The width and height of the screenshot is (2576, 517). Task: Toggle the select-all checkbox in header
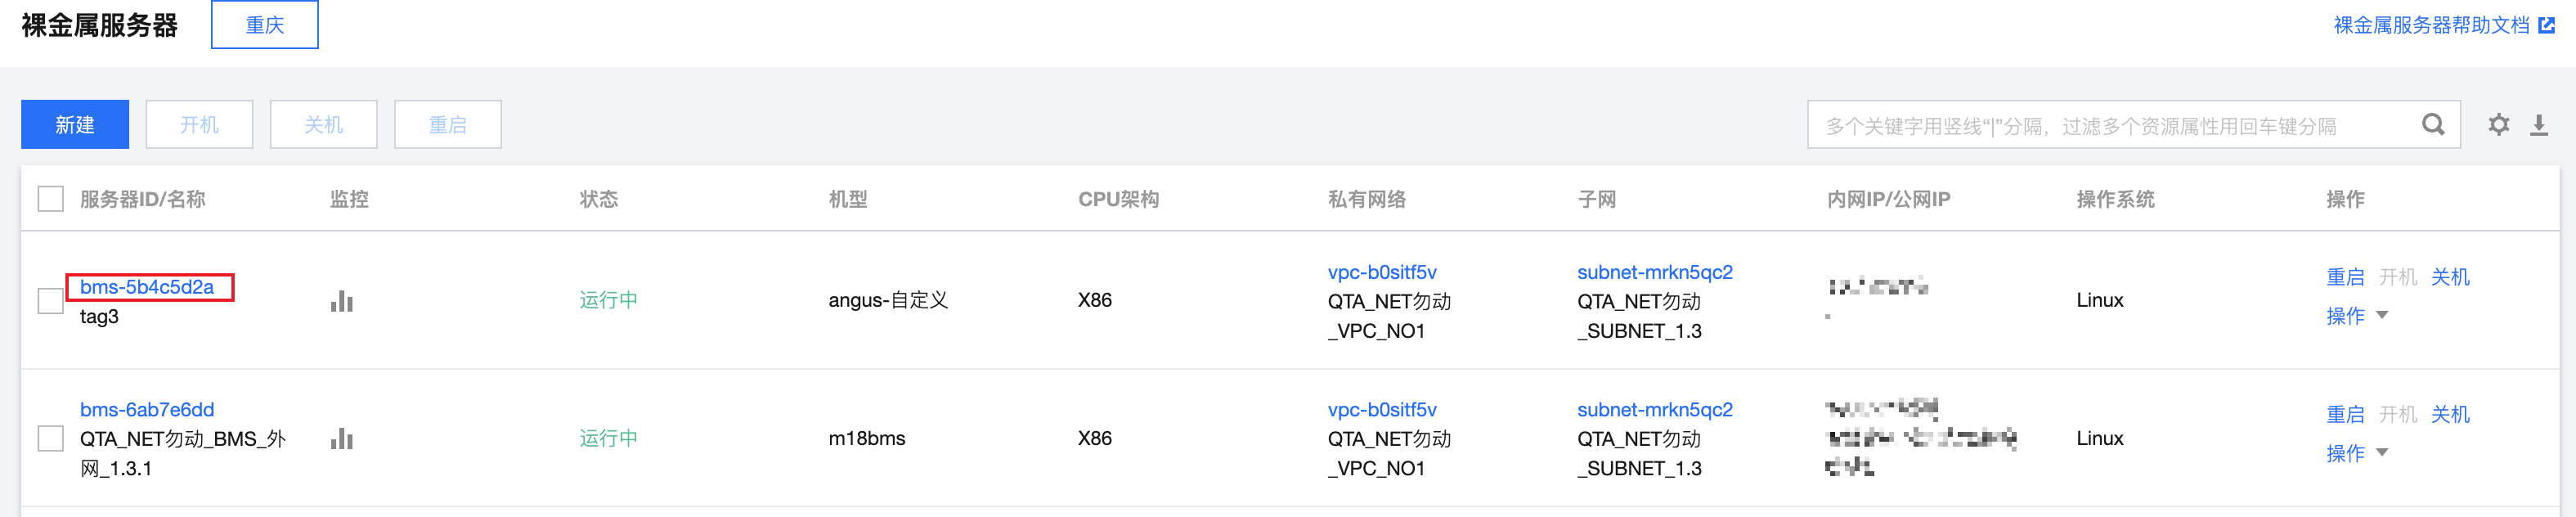[50, 199]
